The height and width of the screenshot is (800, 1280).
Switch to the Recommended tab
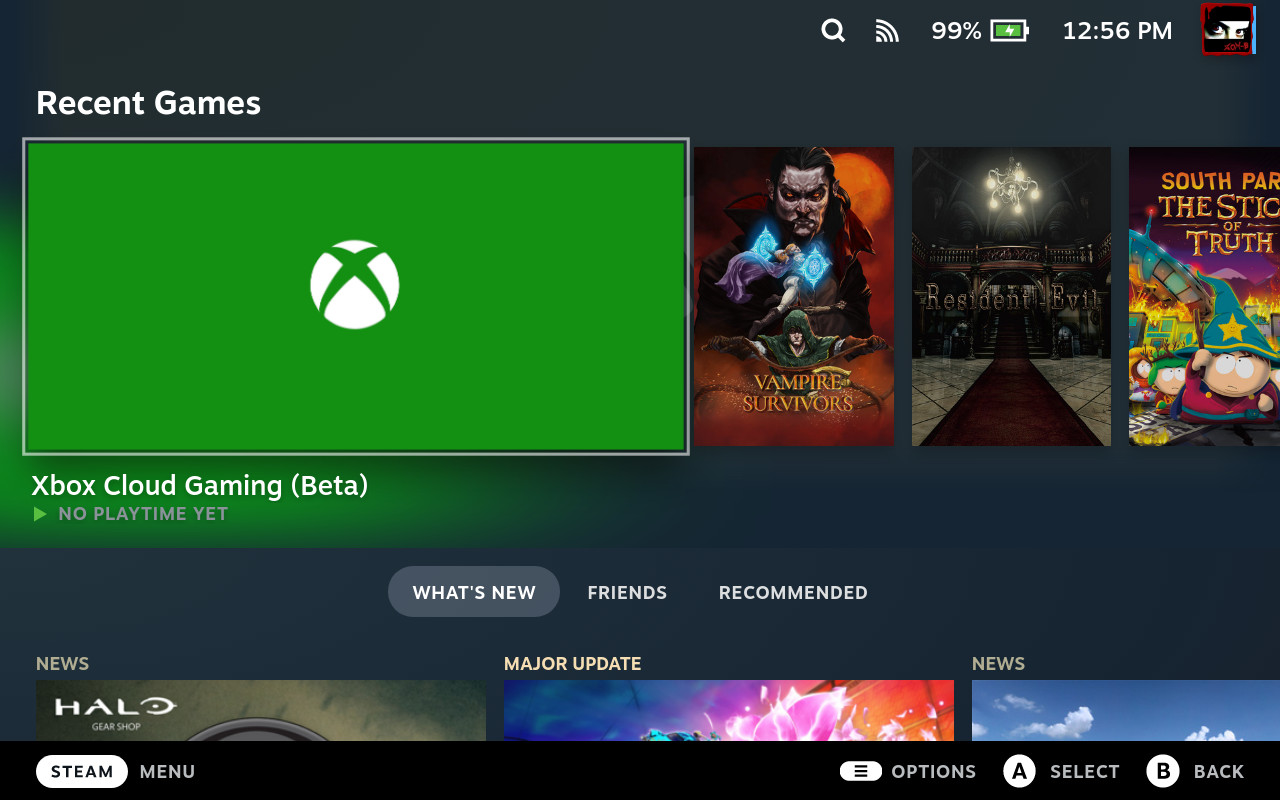tap(793, 592)
